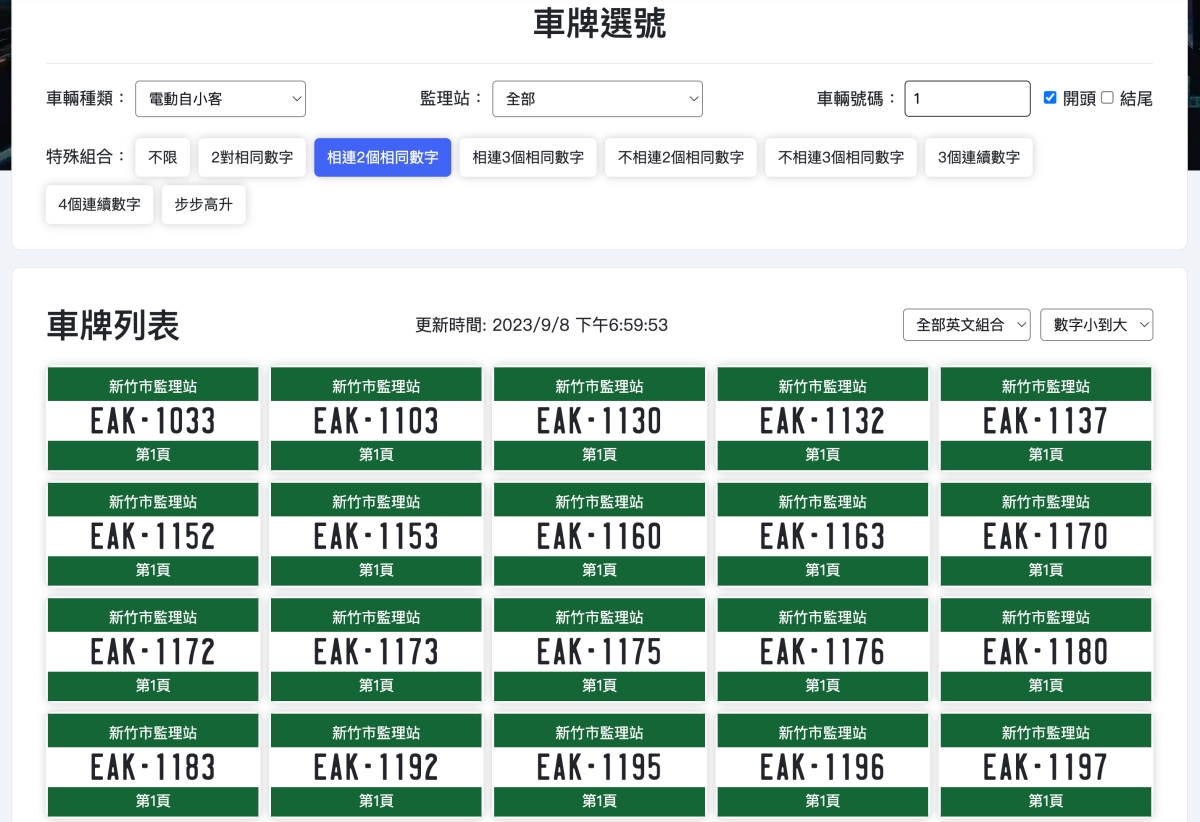The image size is (1200, 822).
Task: Open license plate card EAK-1160
Action: click(599, 536)
